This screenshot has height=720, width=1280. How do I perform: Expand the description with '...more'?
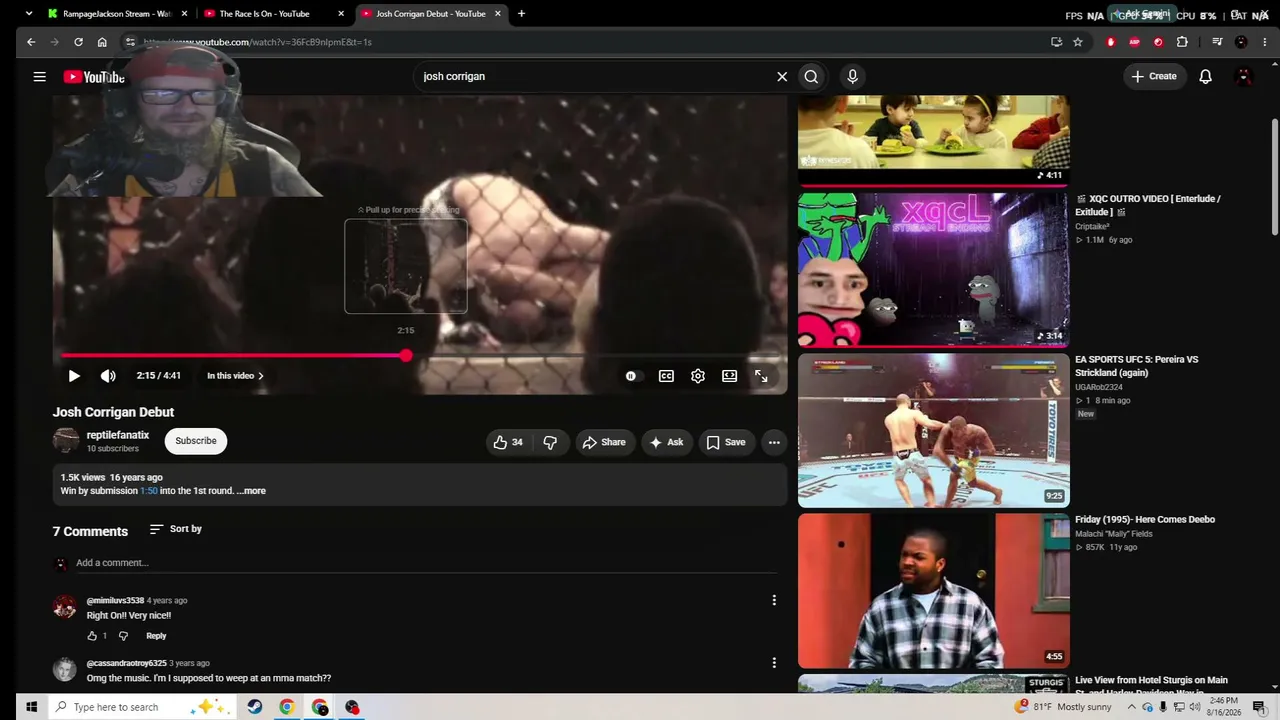tap(252, 491)
